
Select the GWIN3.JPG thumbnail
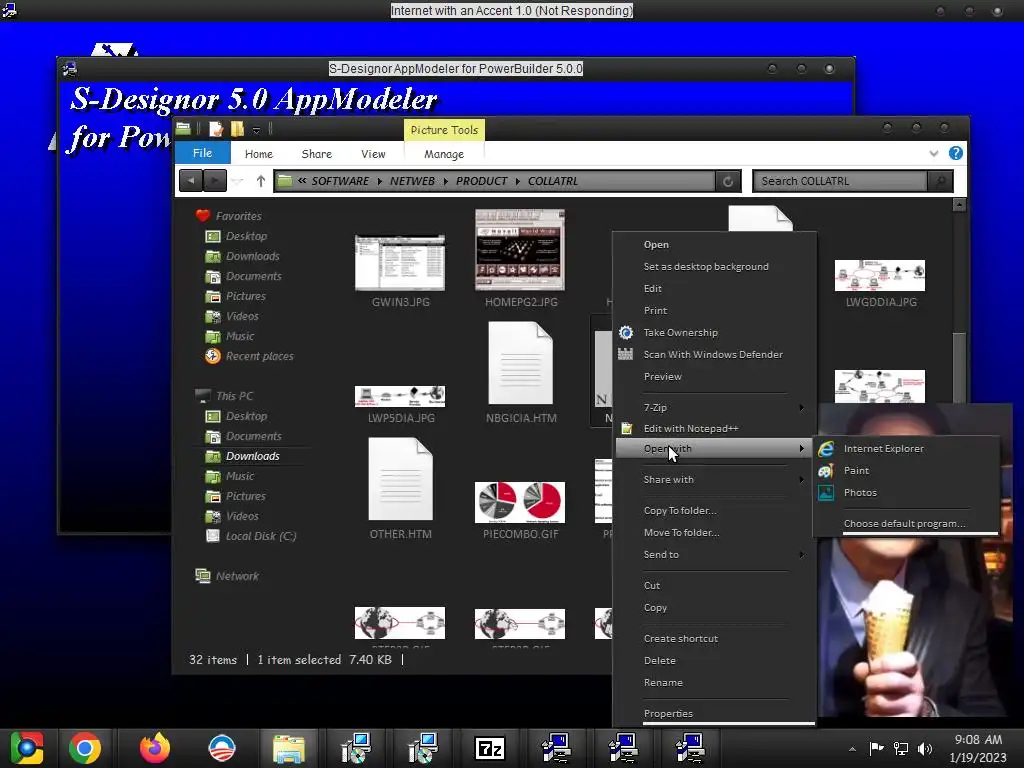pos(400,263)
